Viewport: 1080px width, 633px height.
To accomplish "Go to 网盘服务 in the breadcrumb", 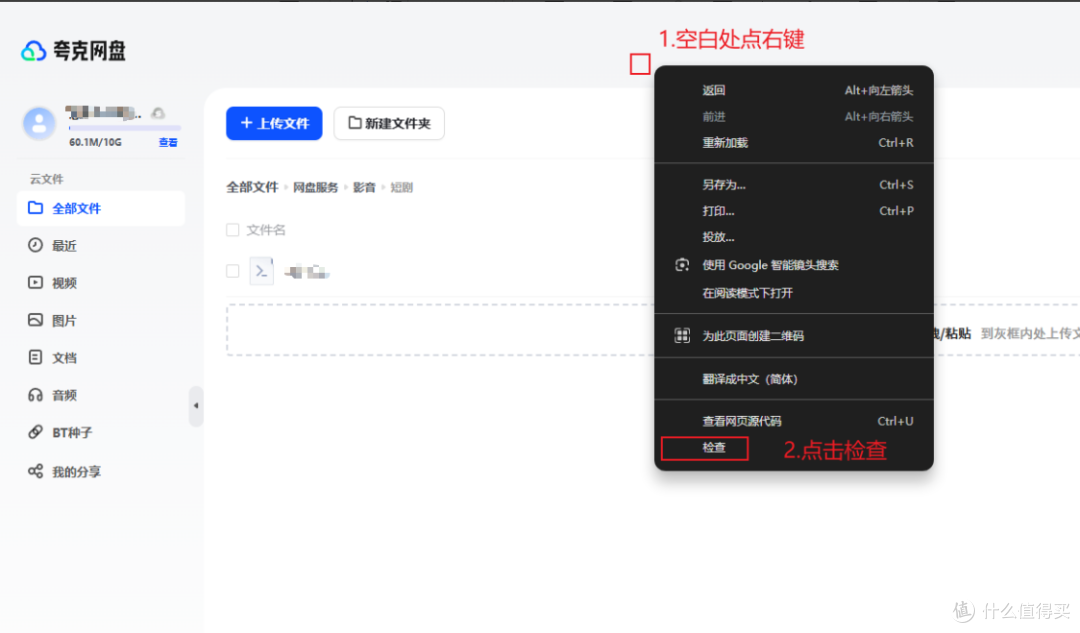I will (315, 187).
